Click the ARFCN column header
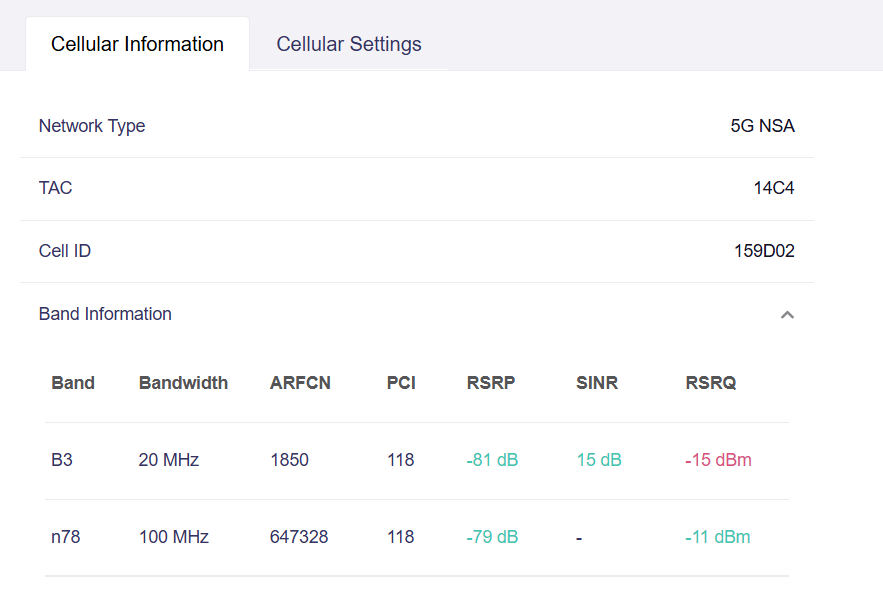The width and height of the screenshot is (883, 594). (x=300, y=383)
